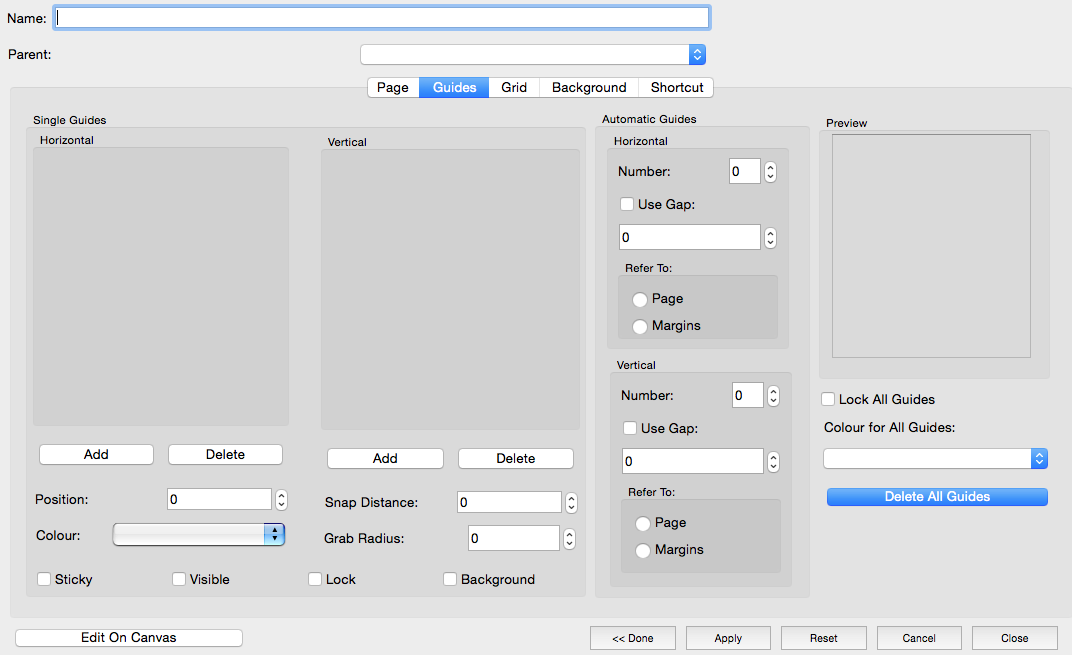Click the Edit On Canvas button
Screen dimensions: 1072x655
click(x=129, y=638)
